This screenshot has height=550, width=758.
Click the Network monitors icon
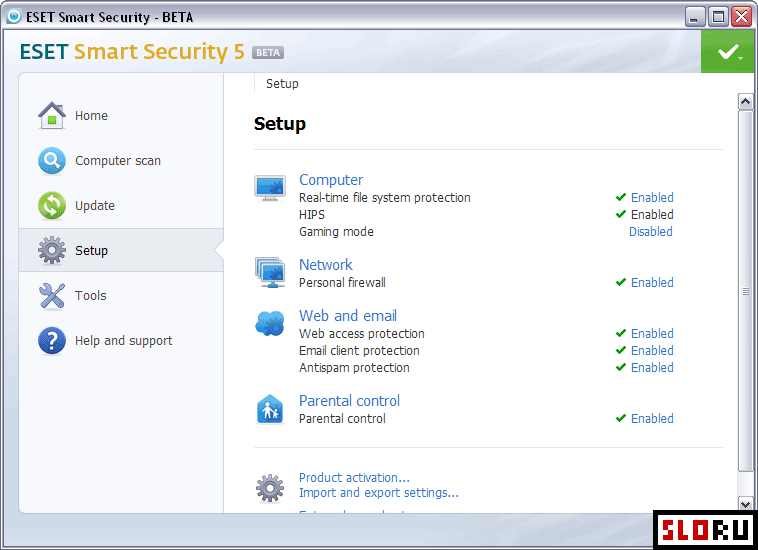click(x=270, y=272)
